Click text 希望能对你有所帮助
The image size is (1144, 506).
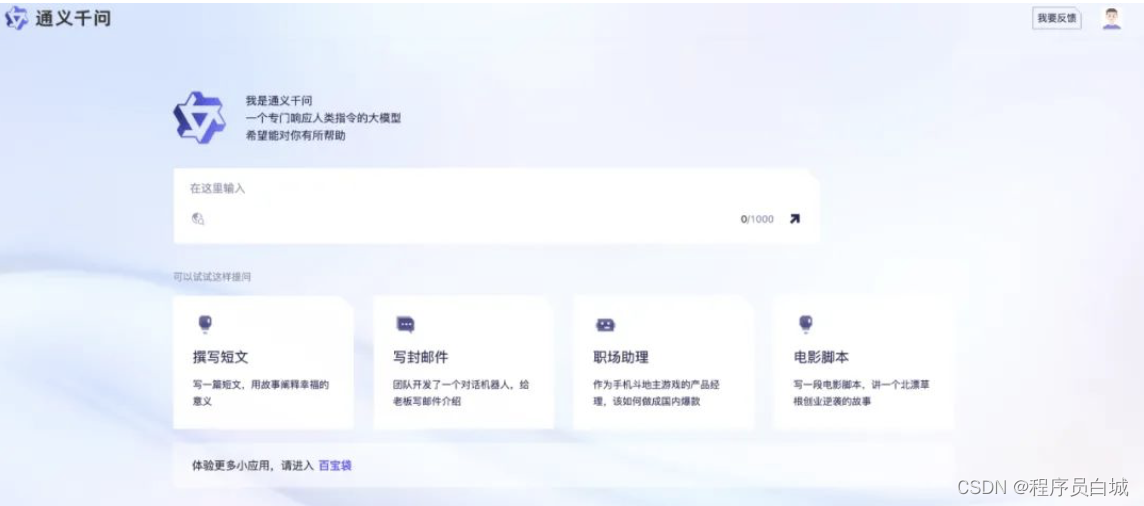click(295, 136)
